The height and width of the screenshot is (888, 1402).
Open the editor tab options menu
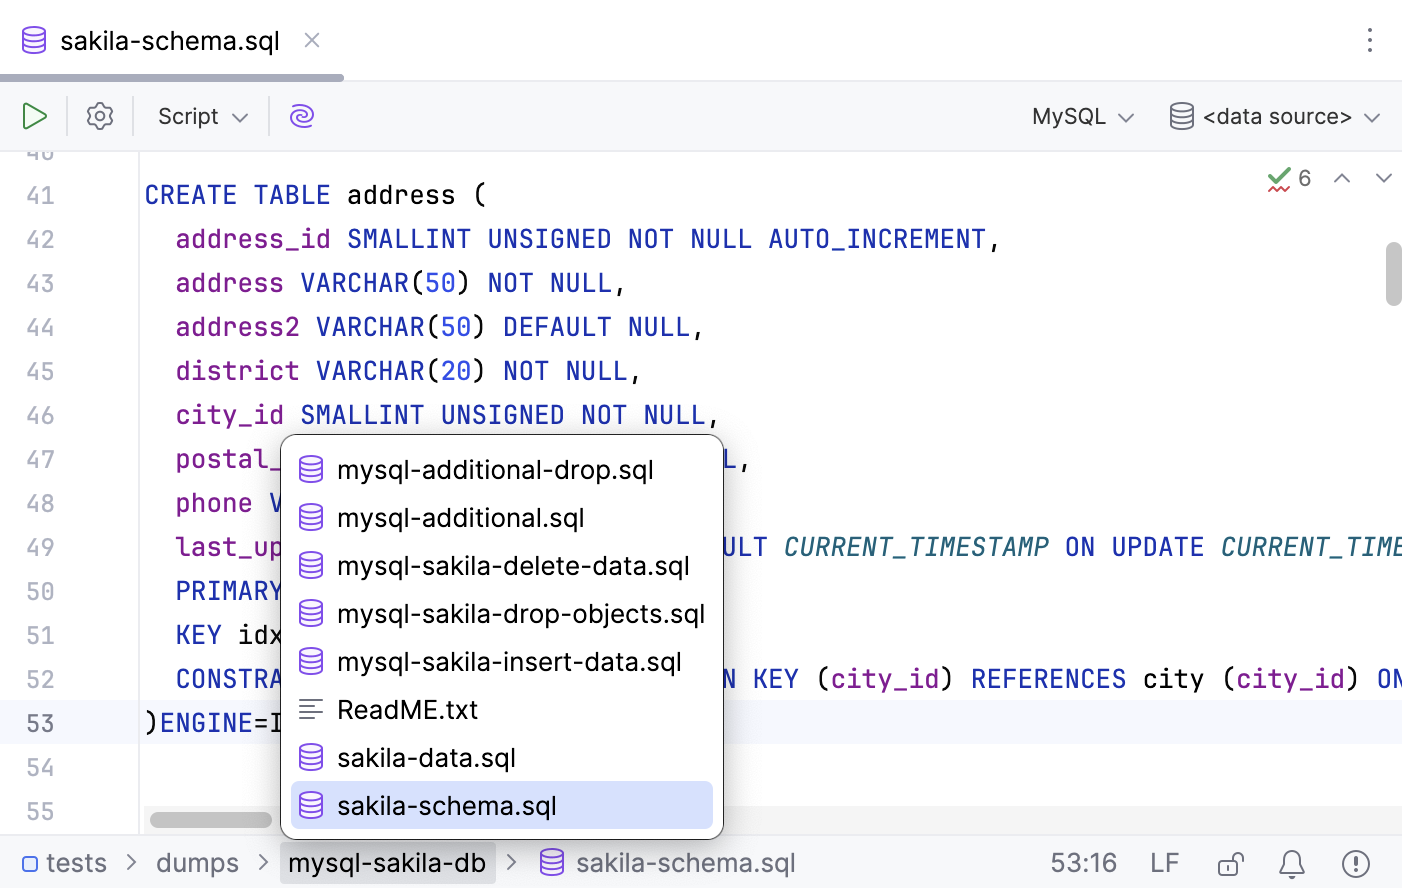point(1369,40)
